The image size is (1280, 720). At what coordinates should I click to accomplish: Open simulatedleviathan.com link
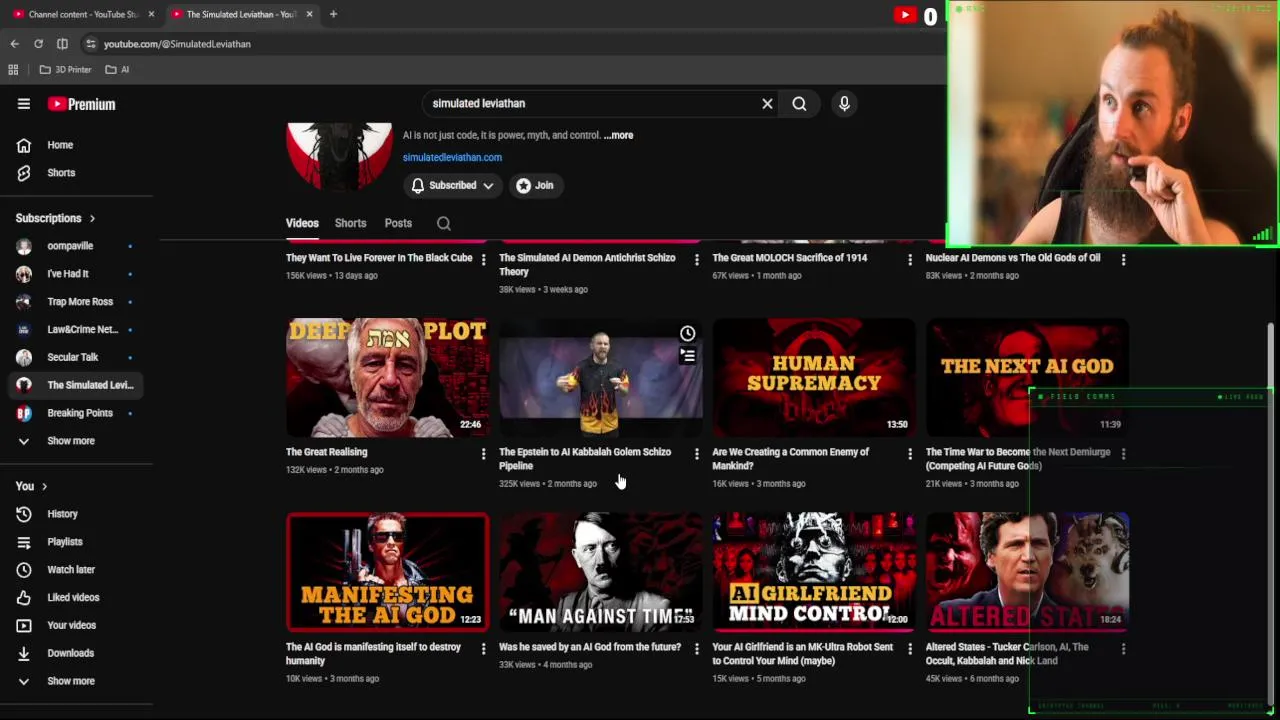click(x=452, y=157)
